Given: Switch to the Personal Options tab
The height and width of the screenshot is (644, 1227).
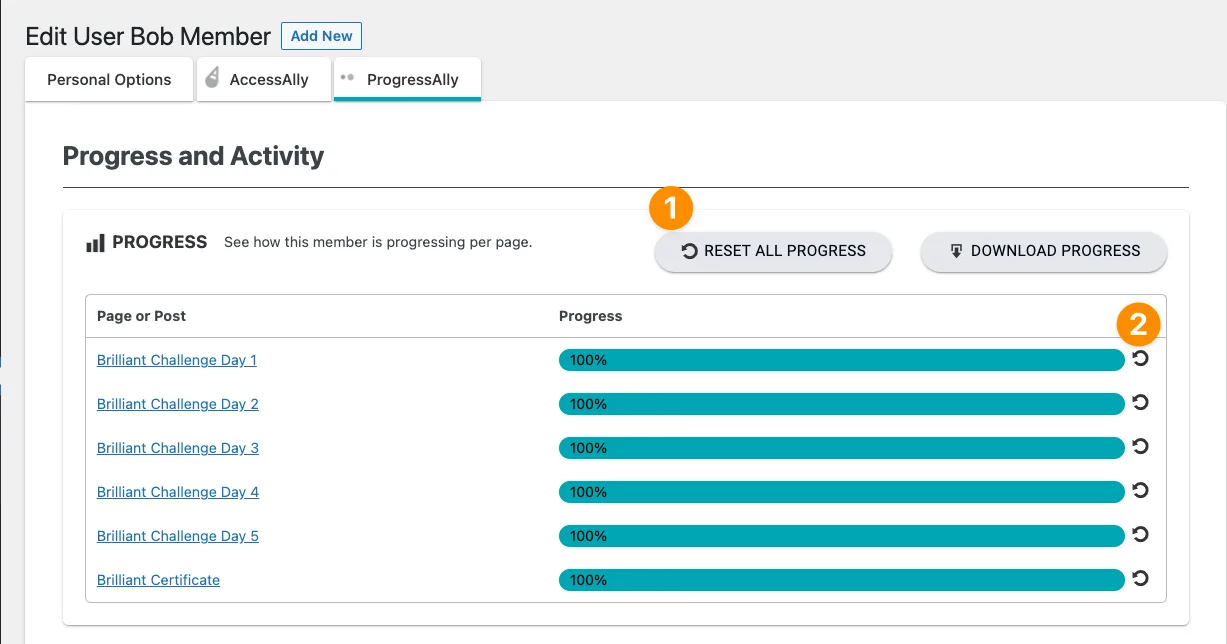Looking at the screenshot, I should click(x=109, y=80).
